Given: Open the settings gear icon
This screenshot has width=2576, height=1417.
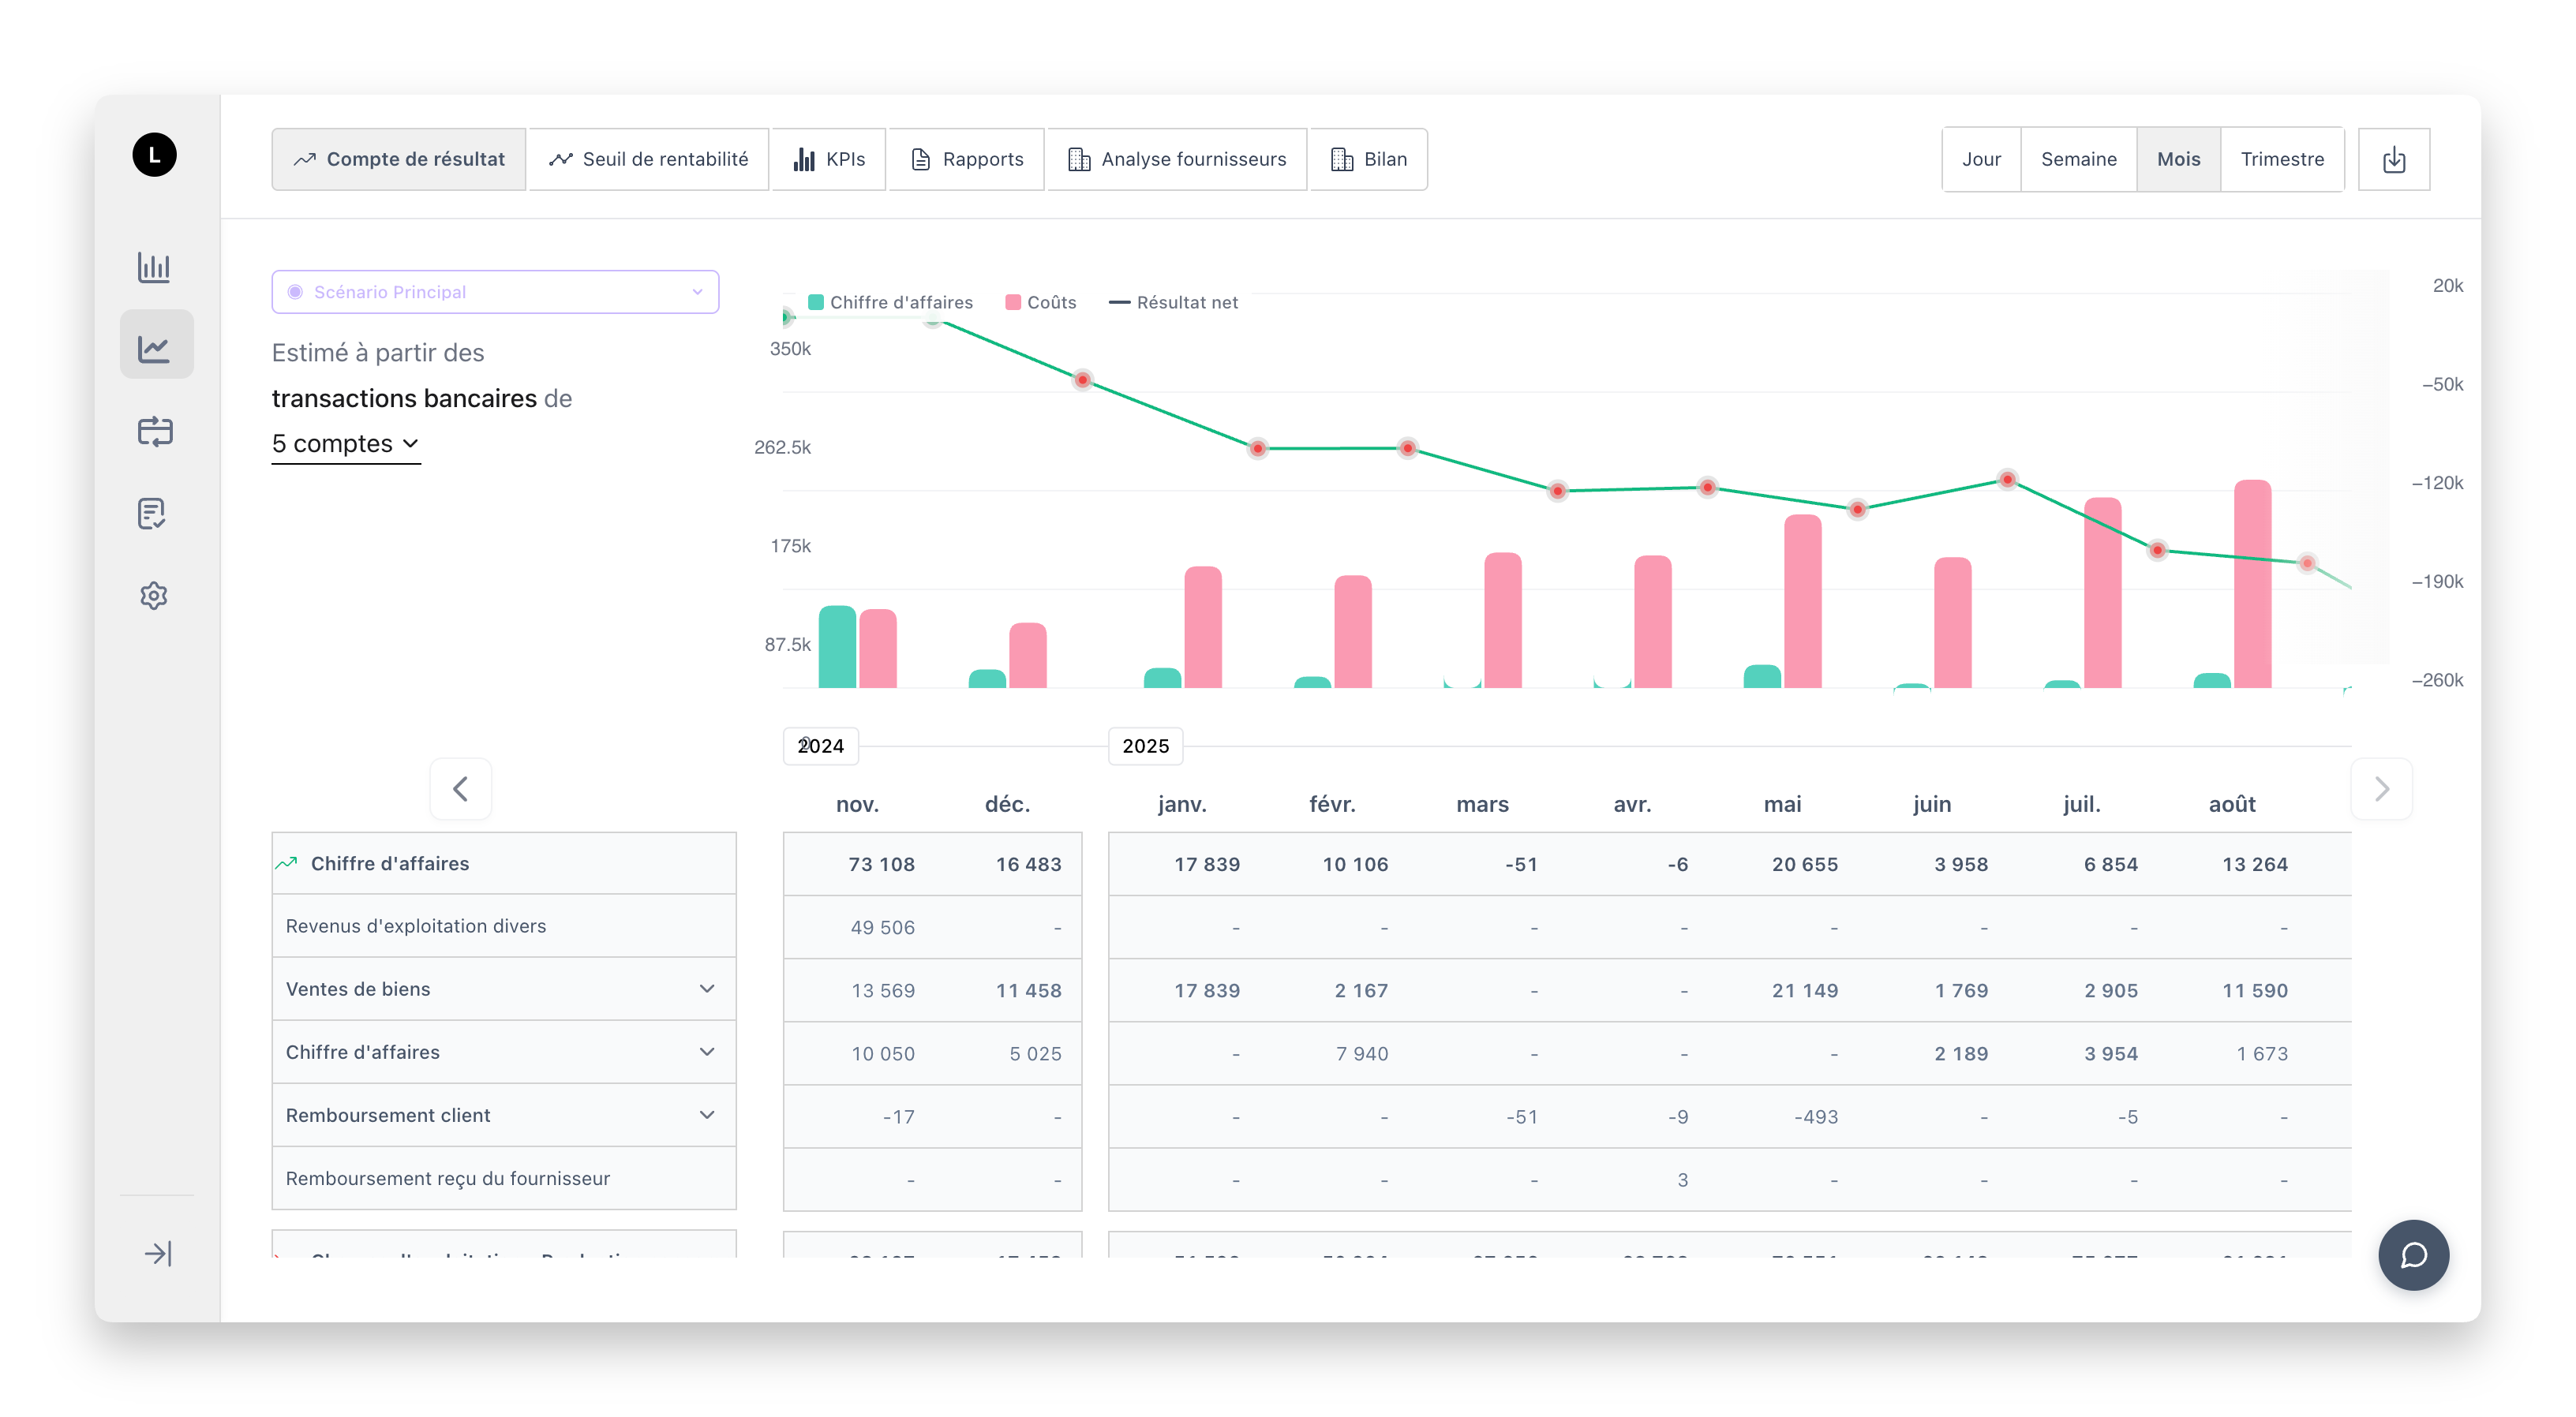Looking at the screenshot, I should tap(155, 595).
